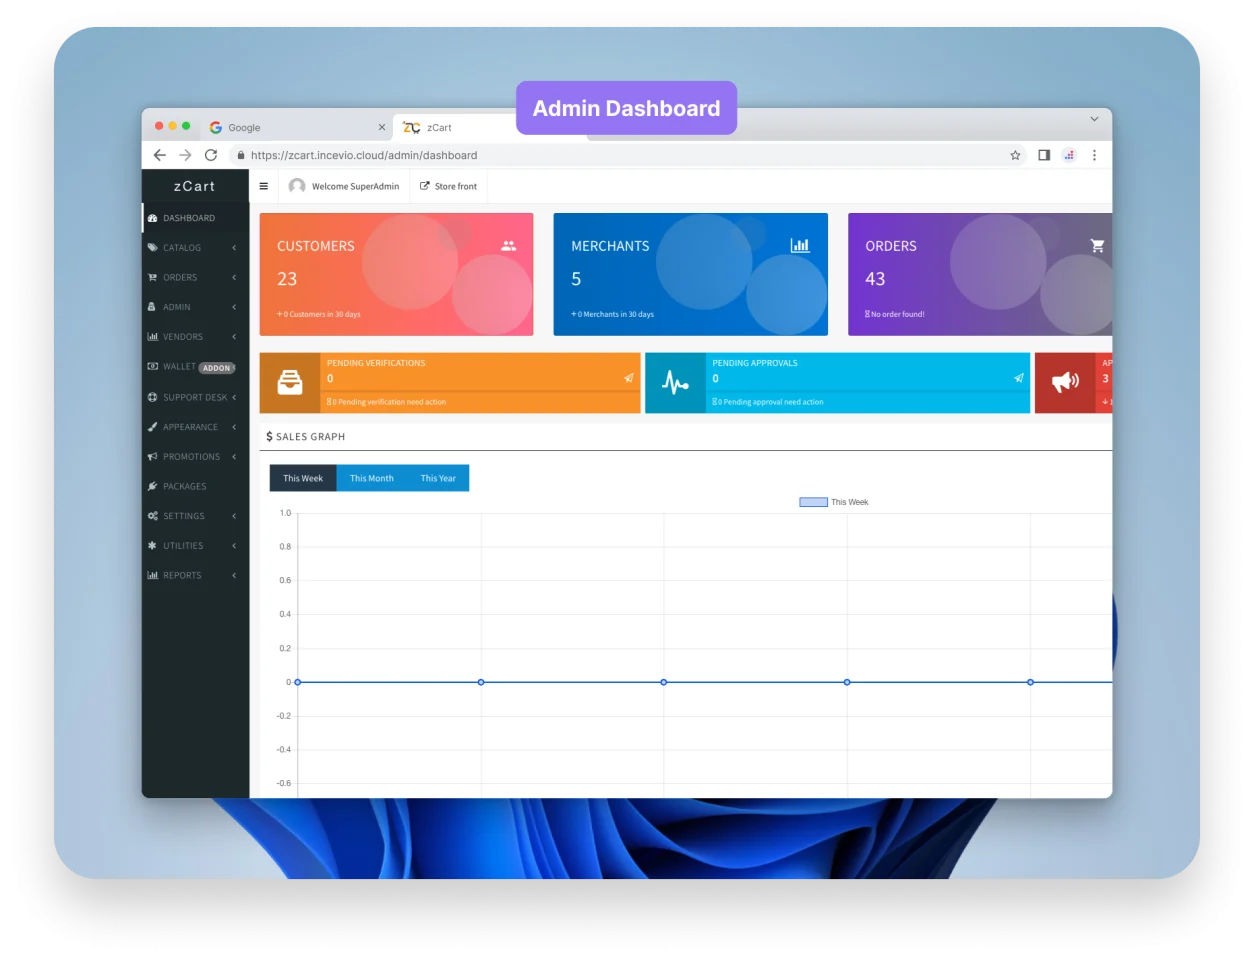Bookmark page with the star icon
The width and height of the screenshot is (1254, 960).
(x=1015, y=155)
